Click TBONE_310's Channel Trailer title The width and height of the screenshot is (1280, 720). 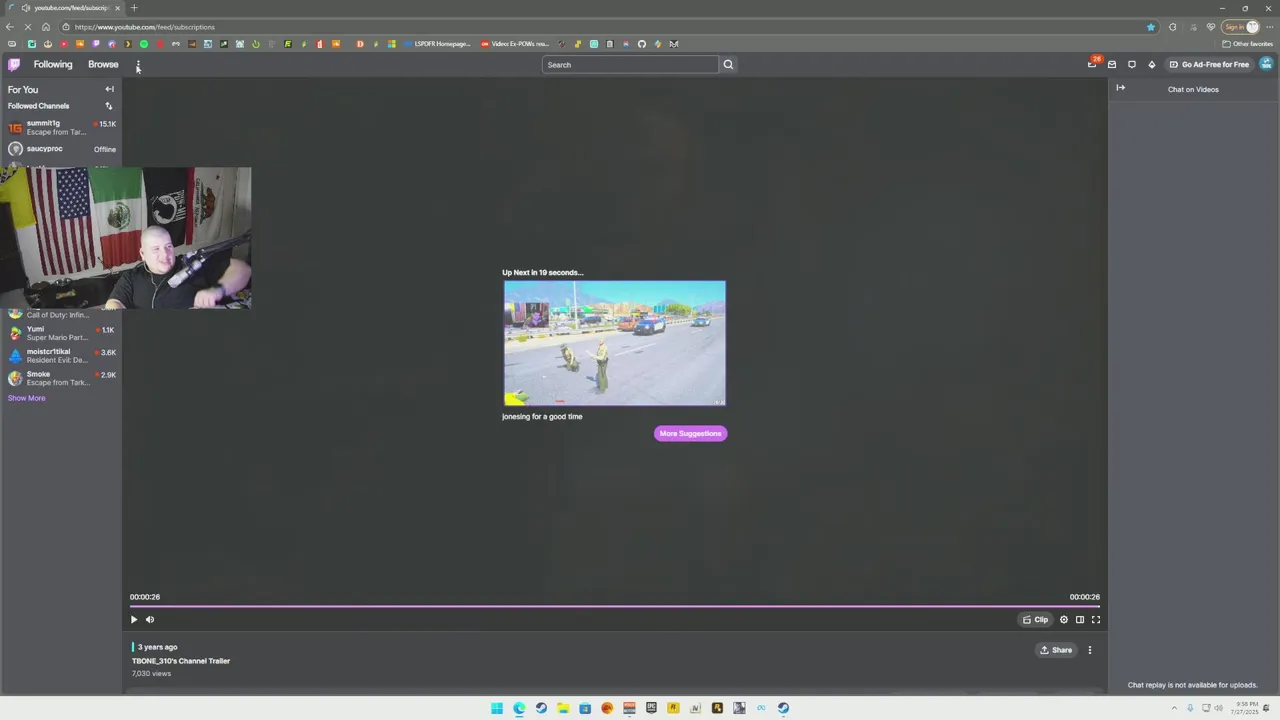pyautogui.click(x=181, y=661)
